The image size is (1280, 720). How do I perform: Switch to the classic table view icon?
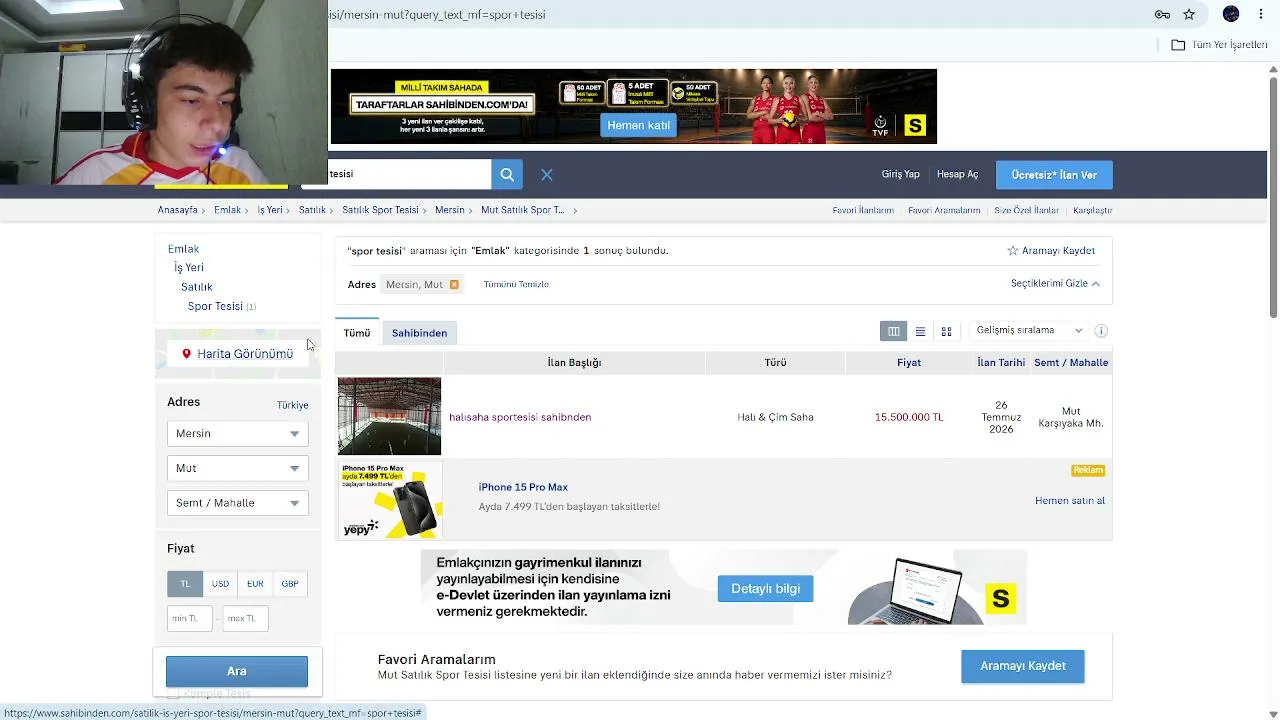pos(894,331)
